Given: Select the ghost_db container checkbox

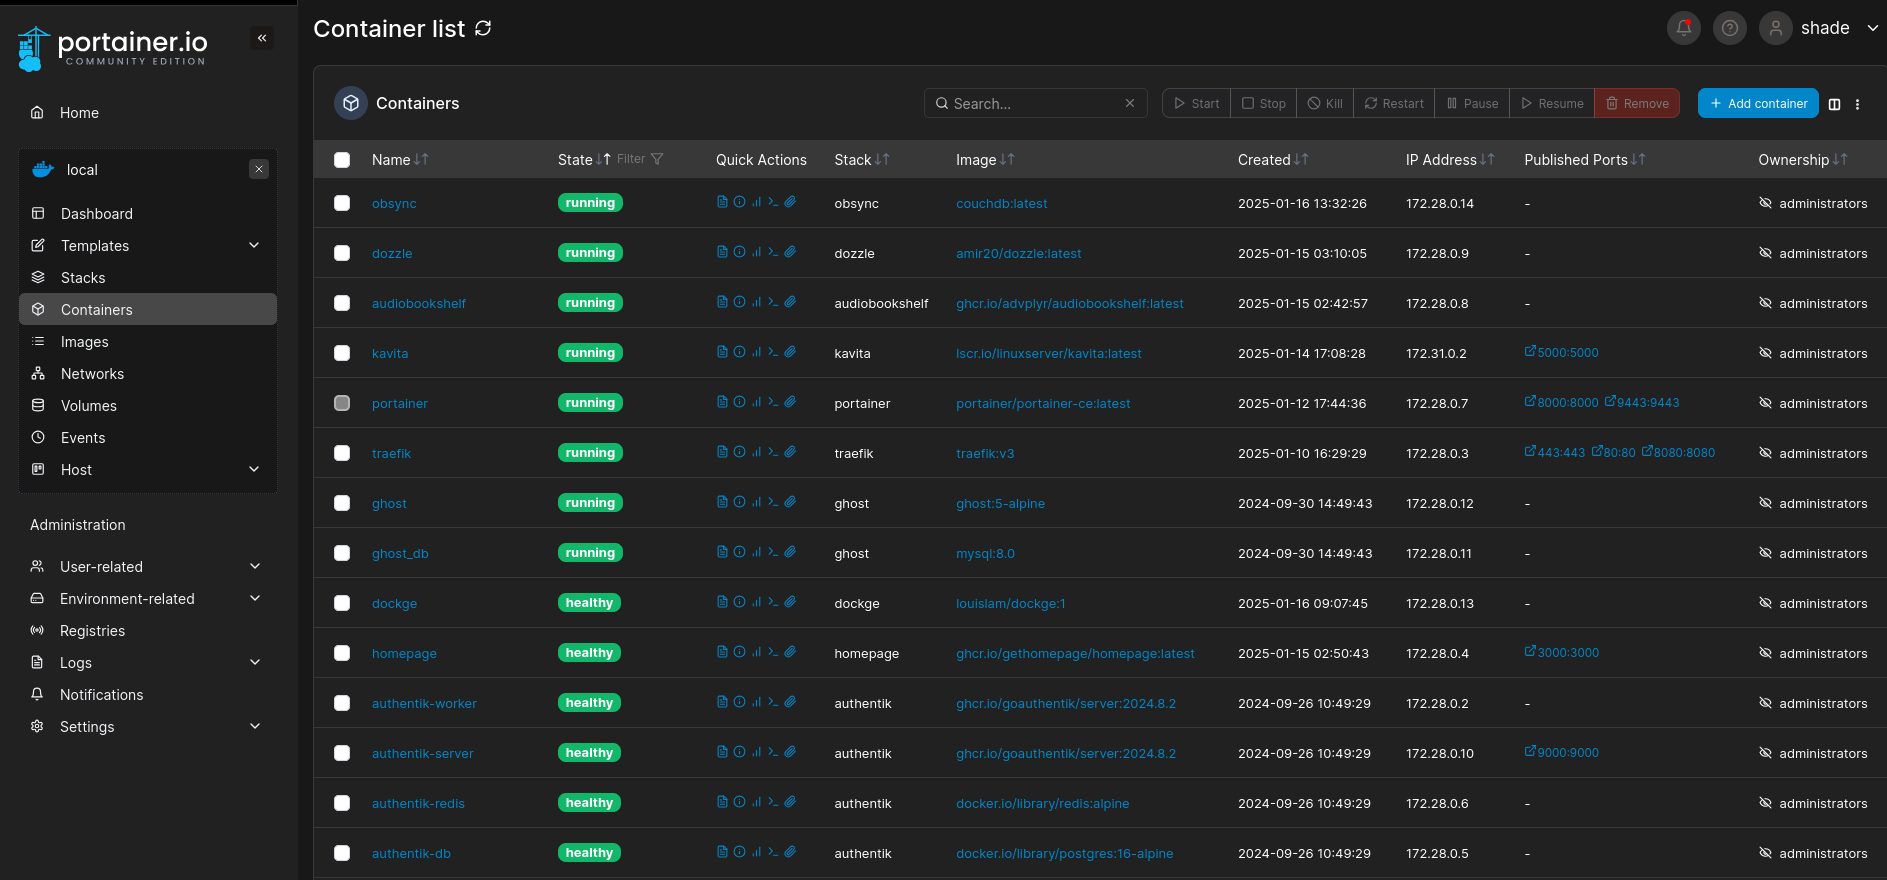Looking at the screenshot, I should pos(342,553).
